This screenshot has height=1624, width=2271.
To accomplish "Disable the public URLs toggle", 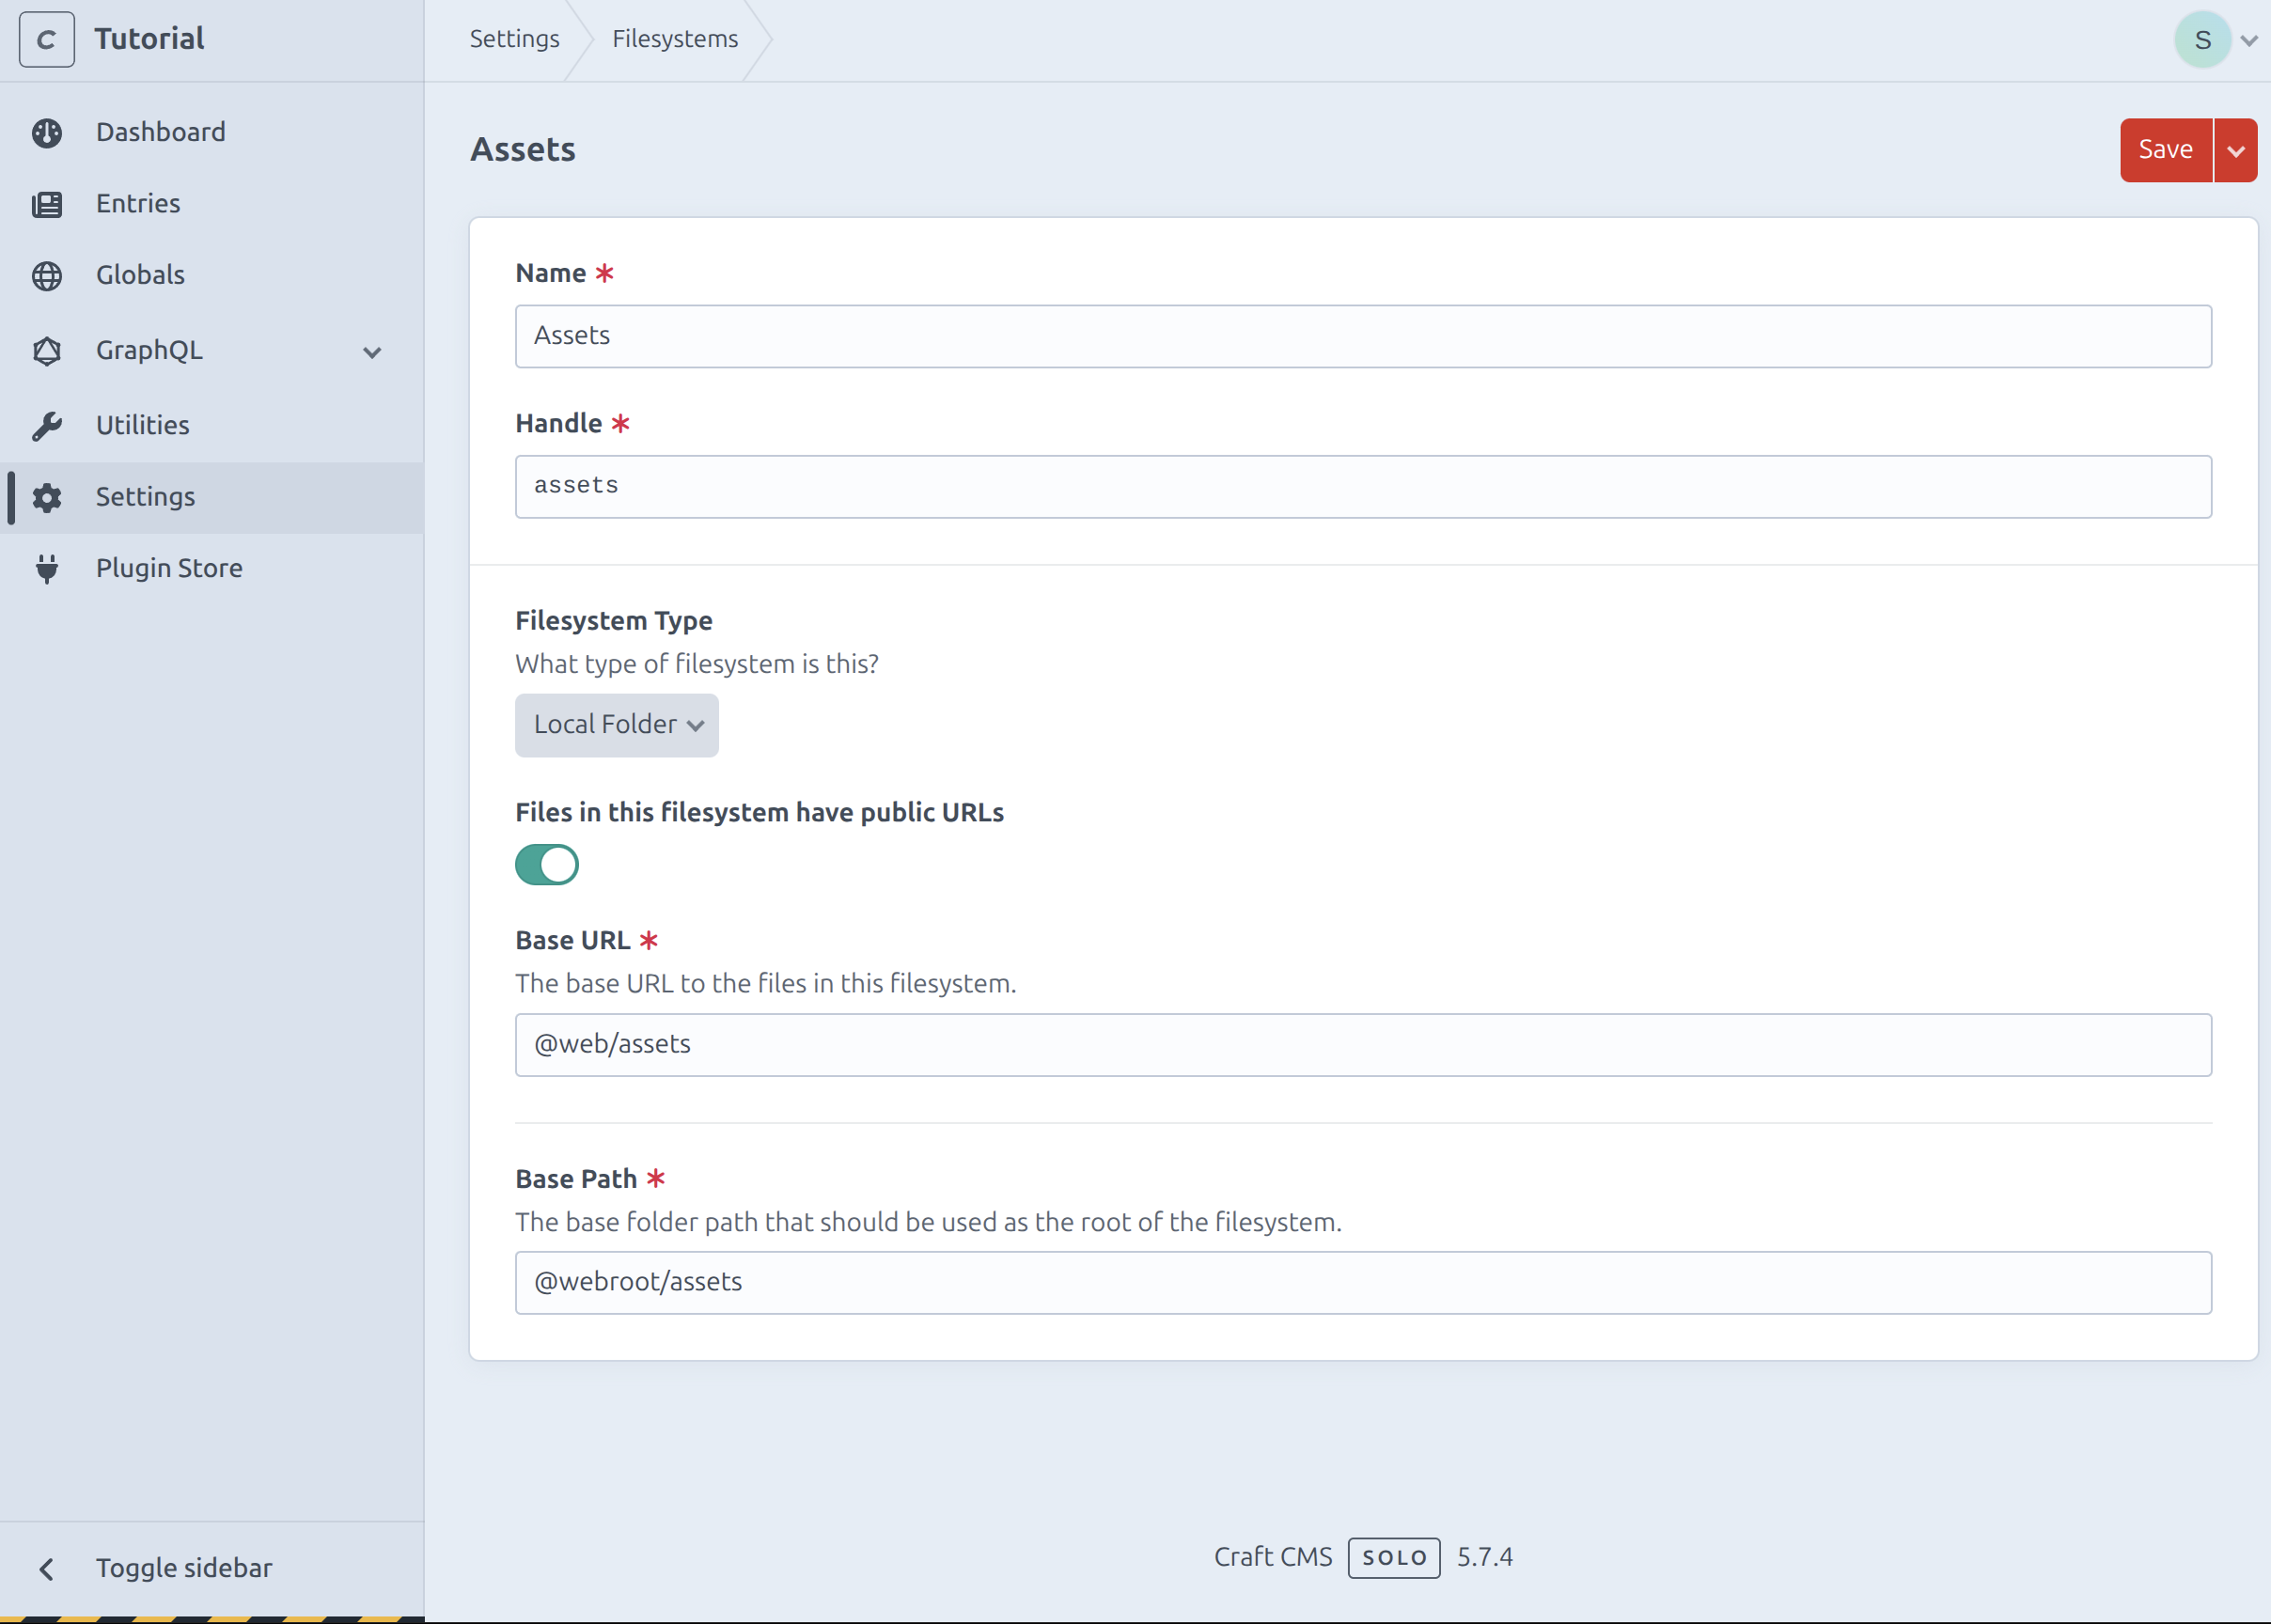I will coord(547,864).
